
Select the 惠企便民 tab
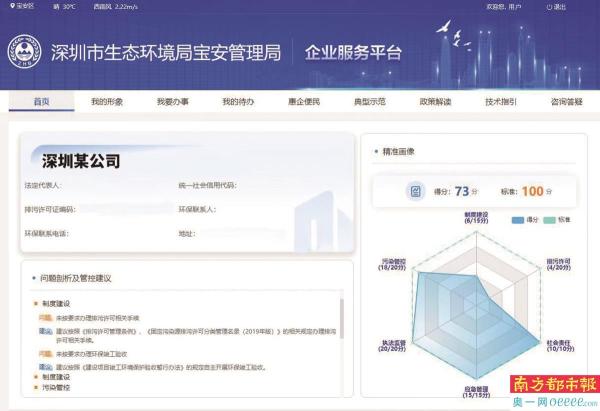[303, 102]
